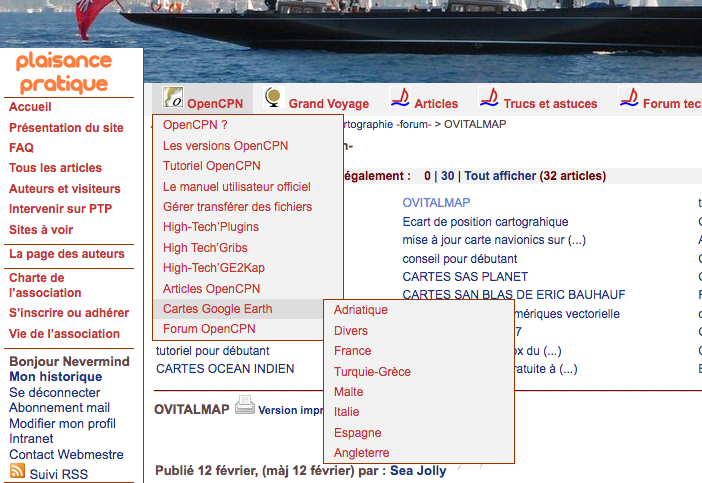The width and height of the screenshot is (702, 483).
Task: Open Tous les articles
Action: point(56,168)
